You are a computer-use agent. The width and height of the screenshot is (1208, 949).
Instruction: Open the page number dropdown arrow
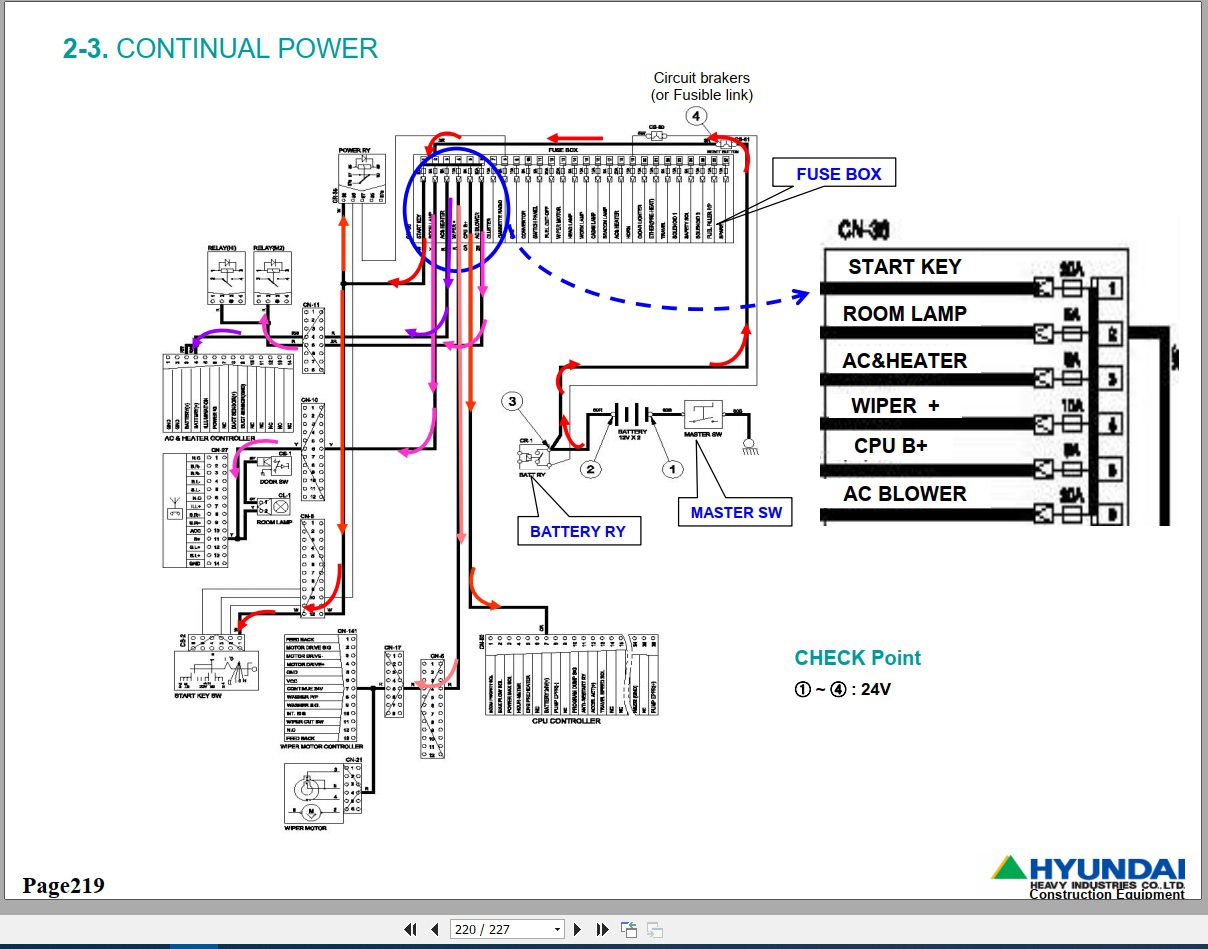(557, 930)
